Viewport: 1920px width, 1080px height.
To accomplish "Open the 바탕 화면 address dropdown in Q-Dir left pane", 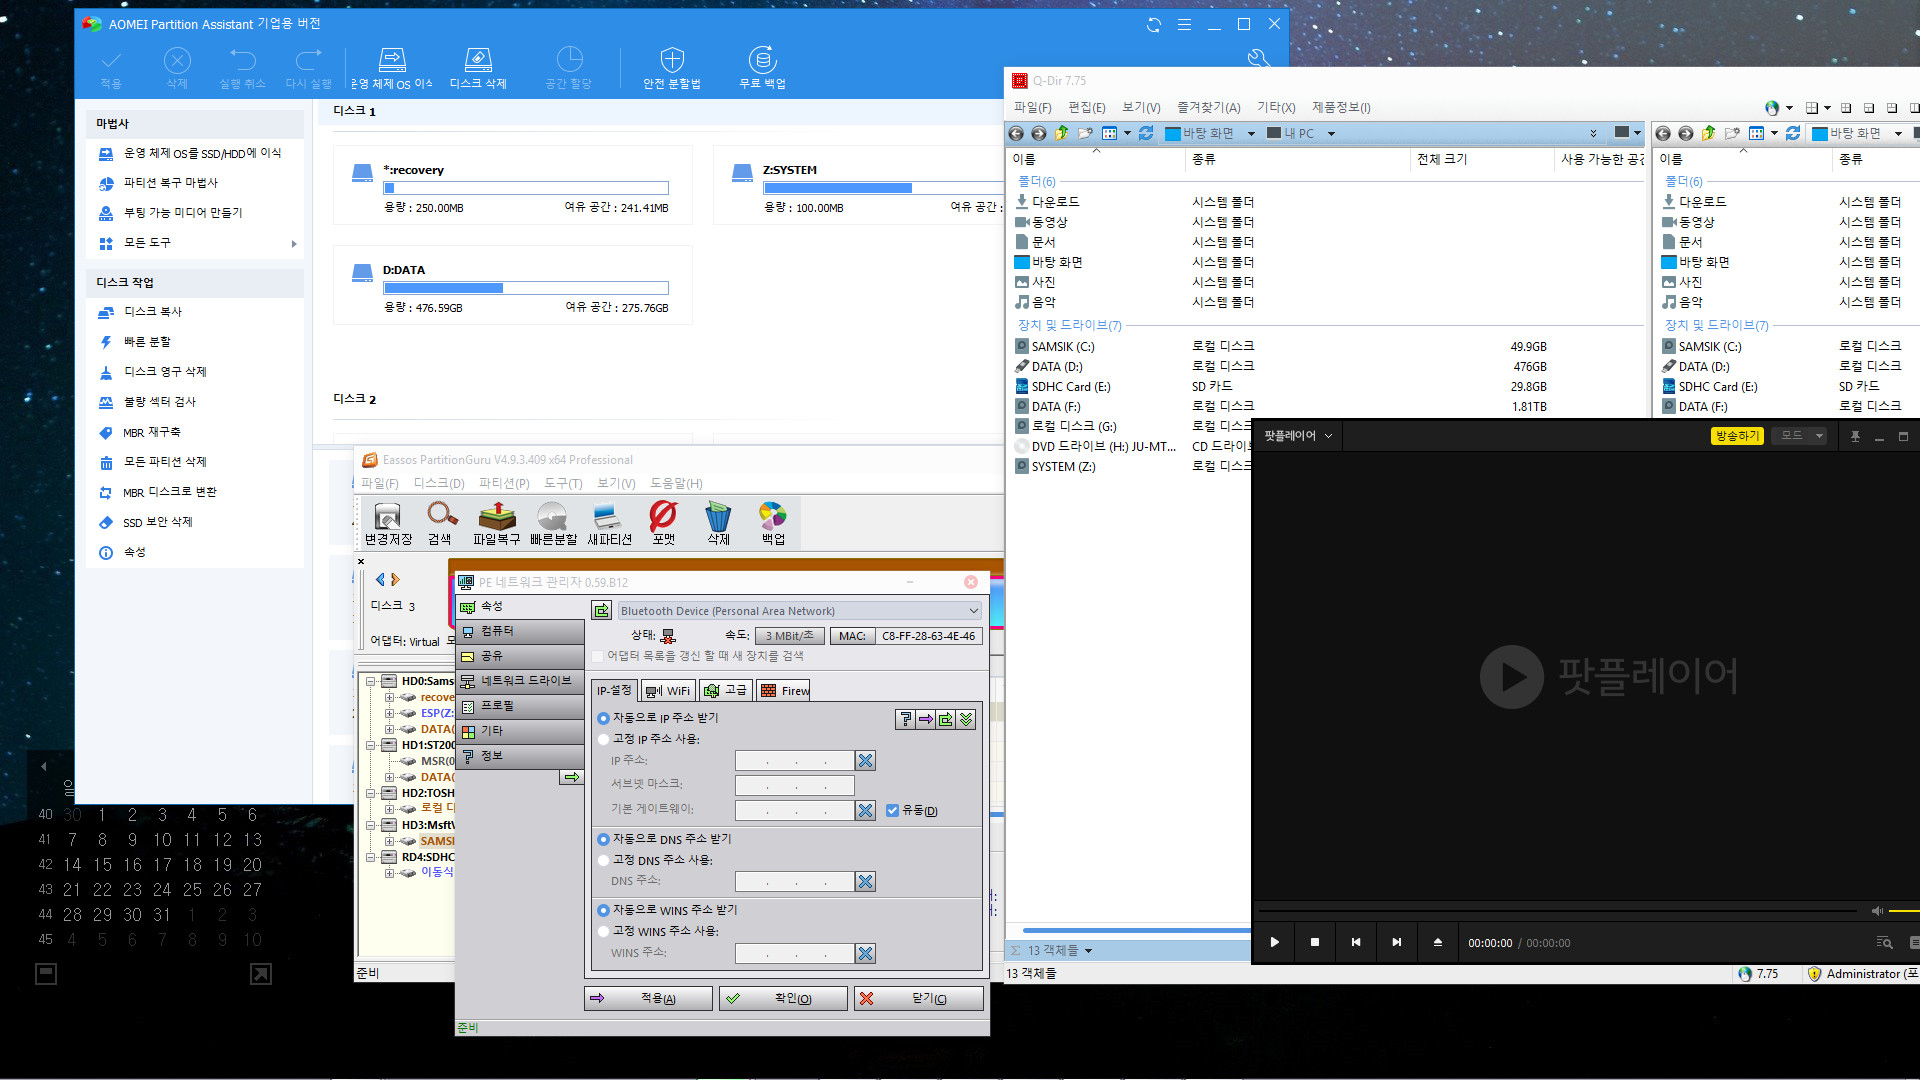I will 1251,134.
